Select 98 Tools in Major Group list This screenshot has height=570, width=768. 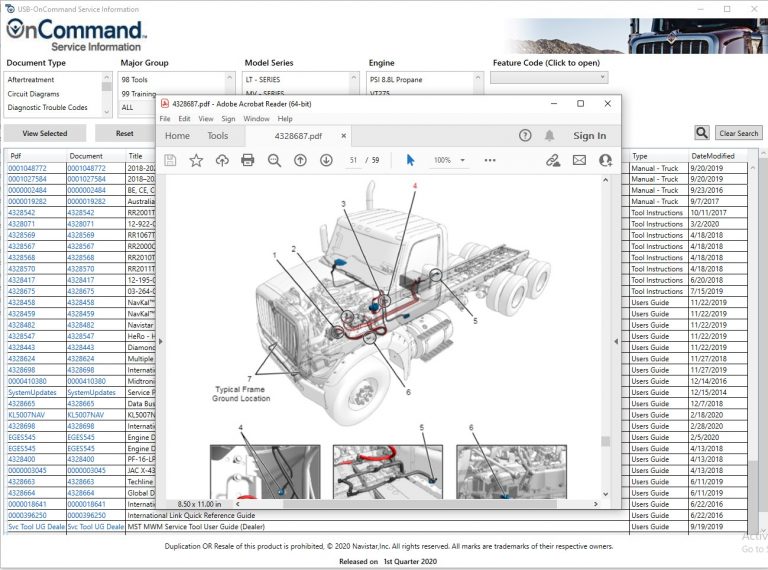134,79
